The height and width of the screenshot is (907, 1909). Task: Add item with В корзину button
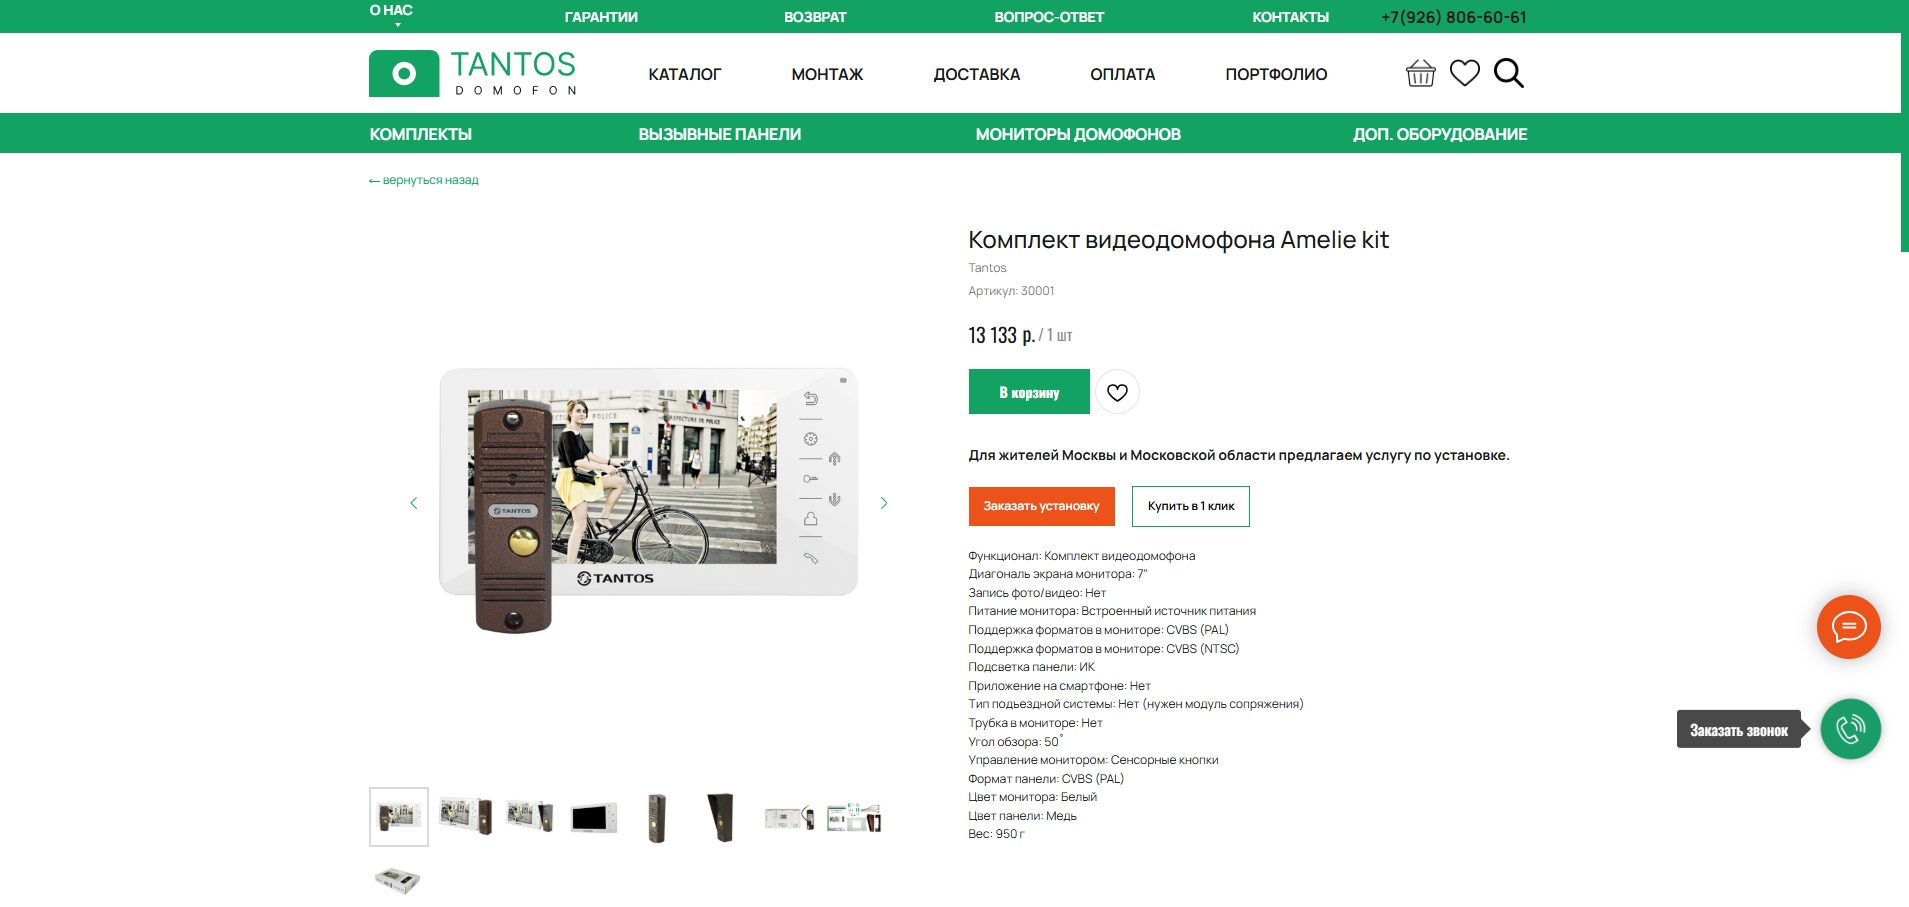pos(1029,392)
